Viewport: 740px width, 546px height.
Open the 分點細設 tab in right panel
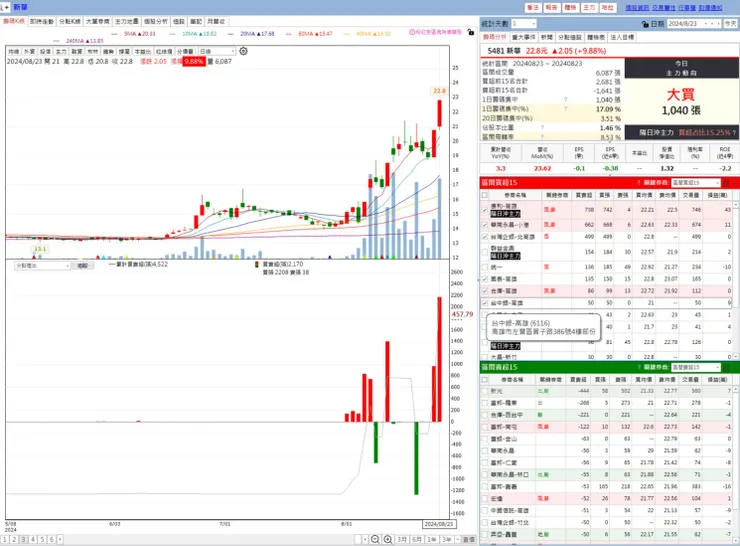[x=570, y=37]
